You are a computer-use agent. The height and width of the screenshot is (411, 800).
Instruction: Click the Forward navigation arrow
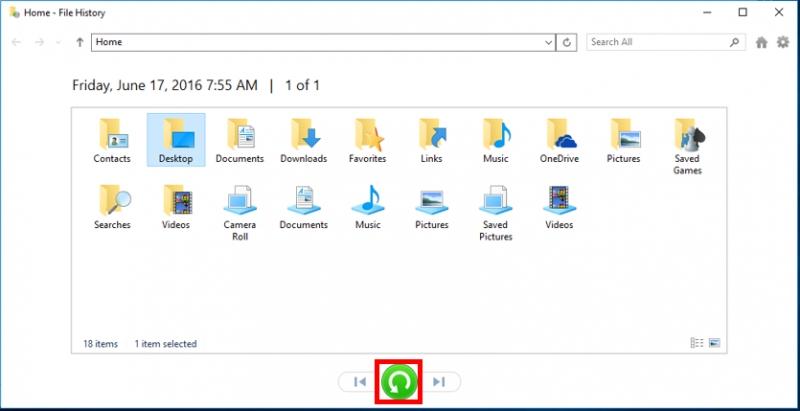click(40, 42)
